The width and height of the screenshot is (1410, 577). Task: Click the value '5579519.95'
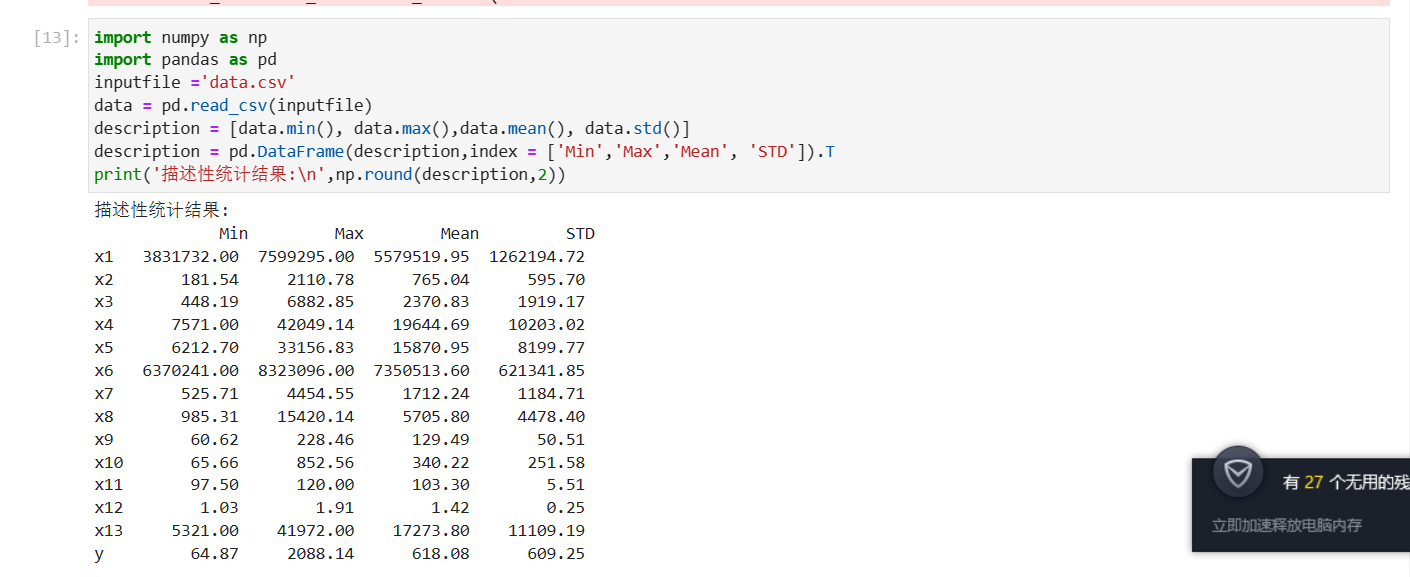coord(421,256)
